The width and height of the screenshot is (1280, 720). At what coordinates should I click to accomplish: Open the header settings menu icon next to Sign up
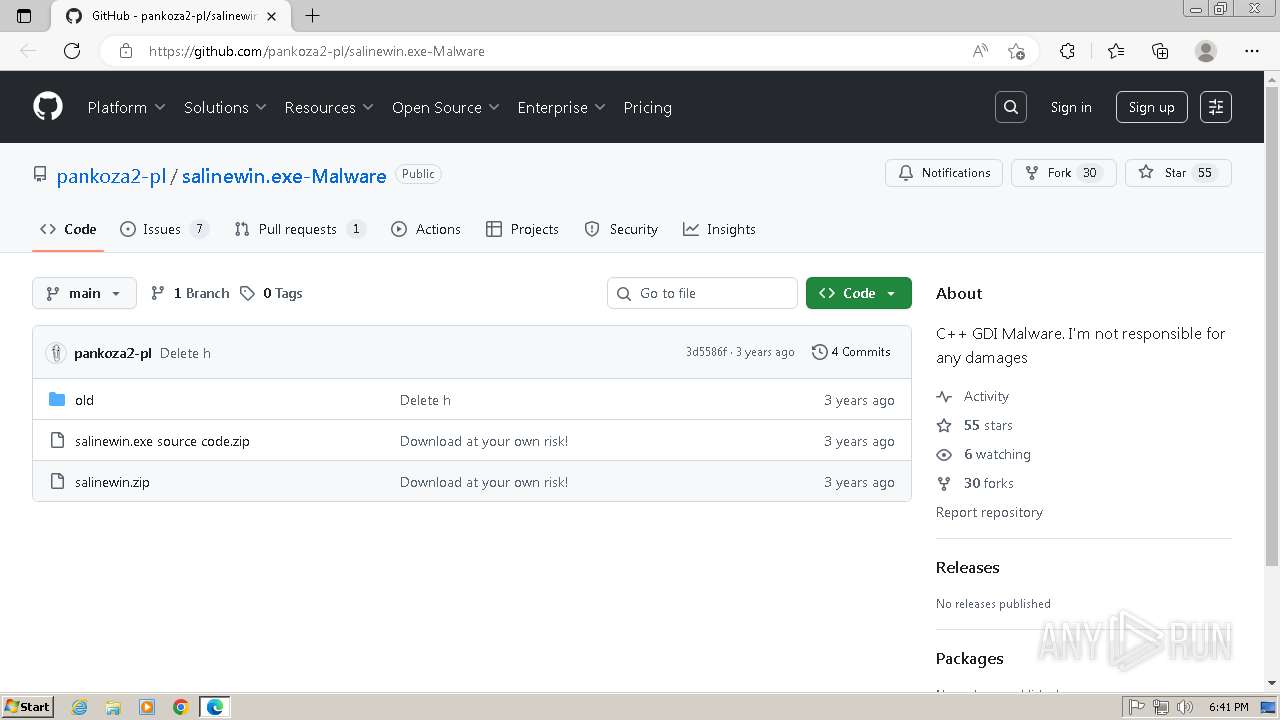point(1216,107)
